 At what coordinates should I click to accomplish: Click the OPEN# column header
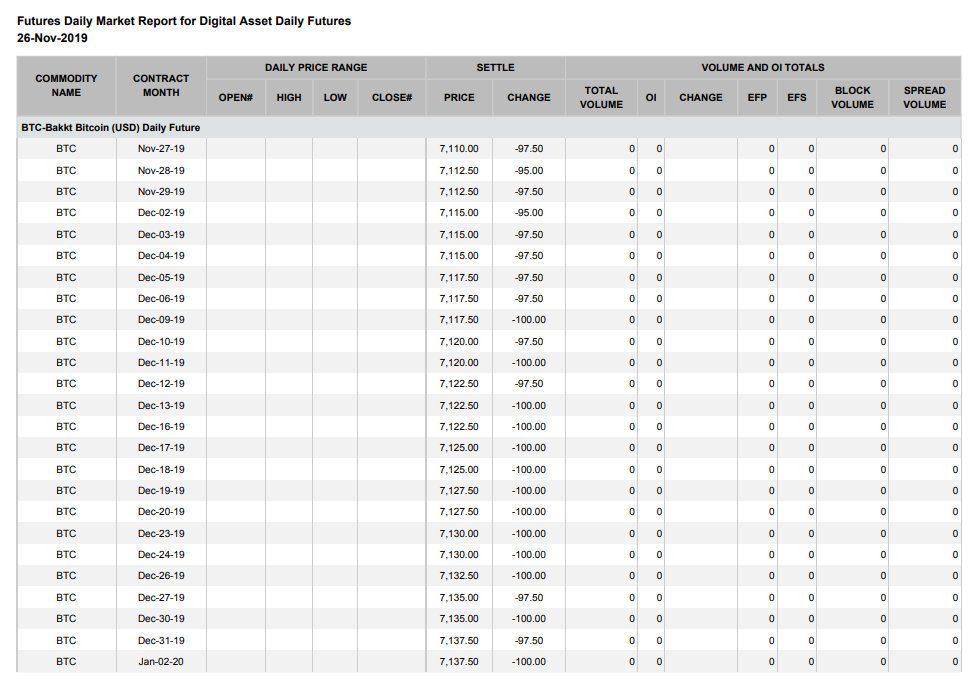point(236,97)
